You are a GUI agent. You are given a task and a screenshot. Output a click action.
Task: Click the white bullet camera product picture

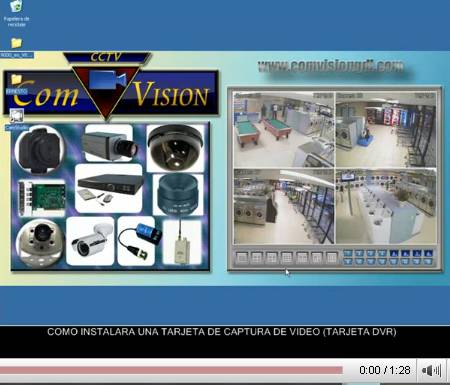[x=90, y=241]
